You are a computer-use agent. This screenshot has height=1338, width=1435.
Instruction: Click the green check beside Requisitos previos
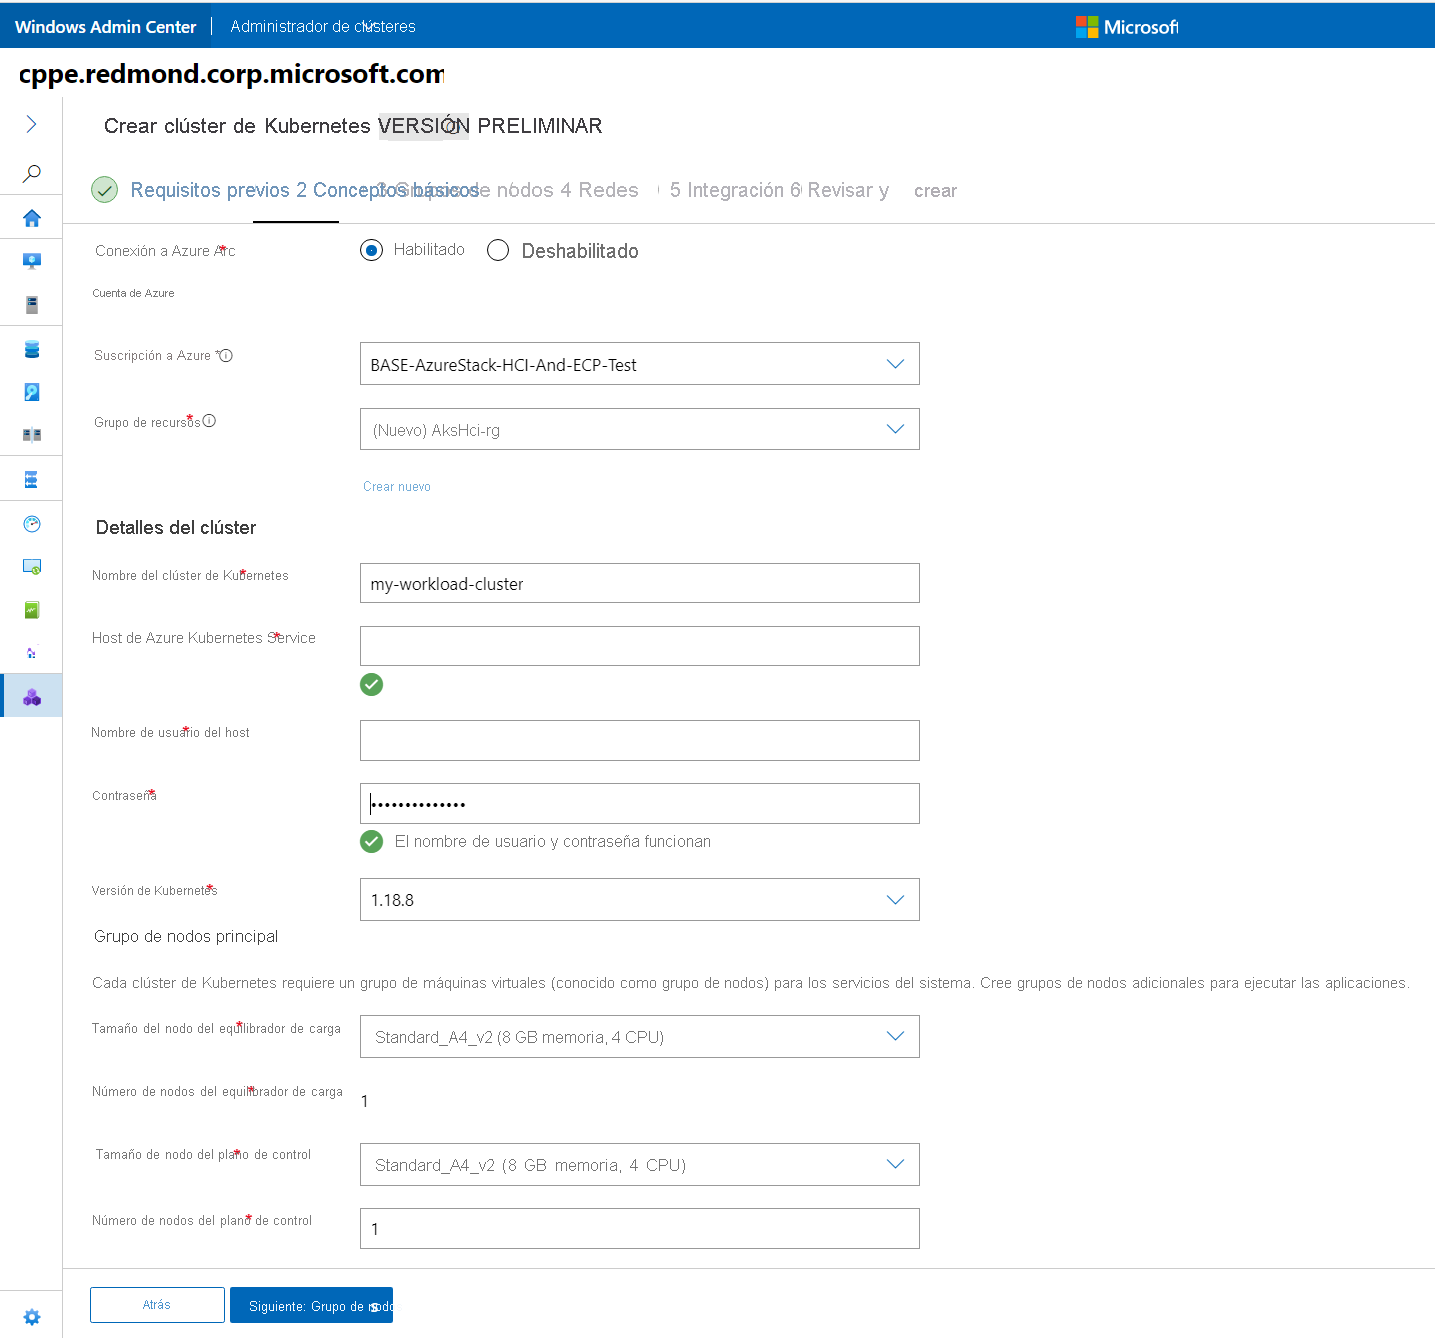105,190
